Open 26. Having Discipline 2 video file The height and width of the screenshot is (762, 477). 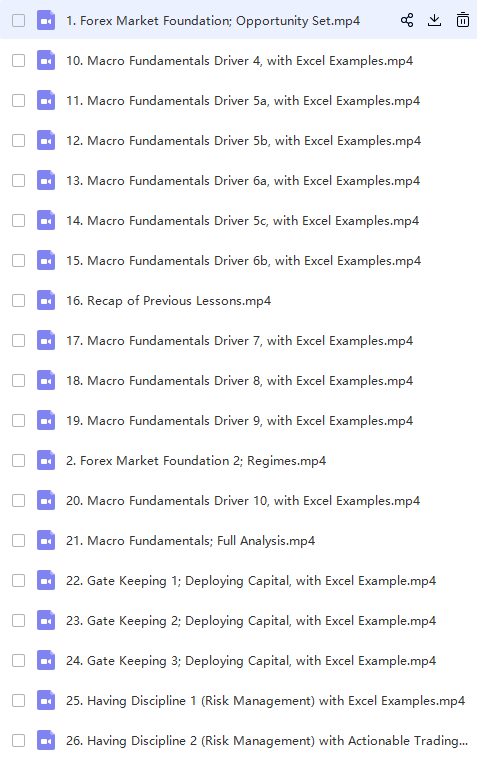[267, 741]
